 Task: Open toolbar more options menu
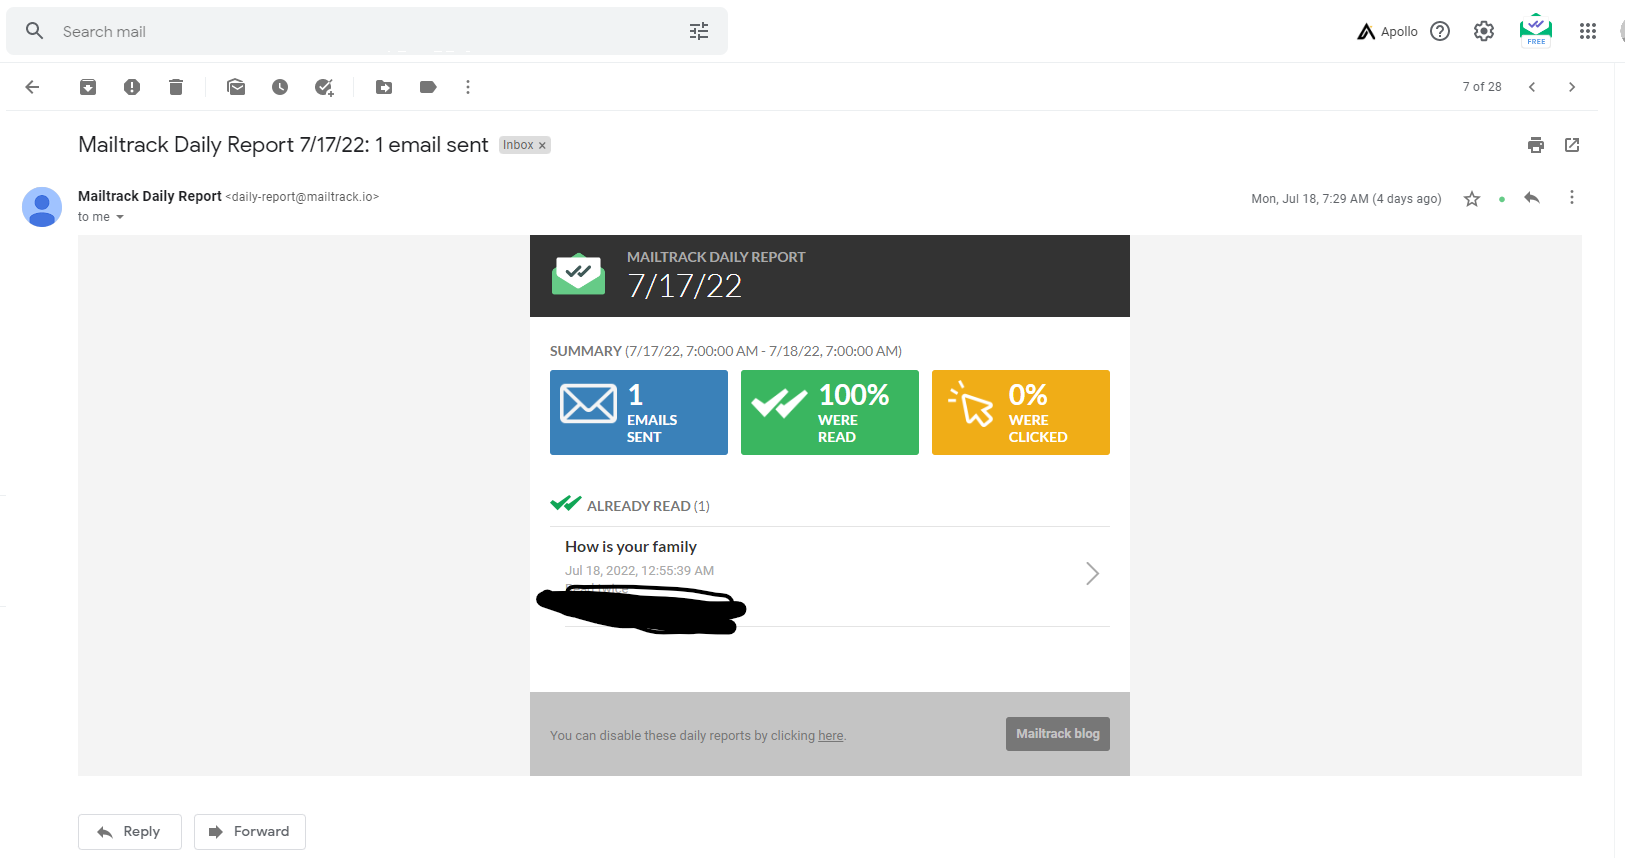click(x=468, y=87)
